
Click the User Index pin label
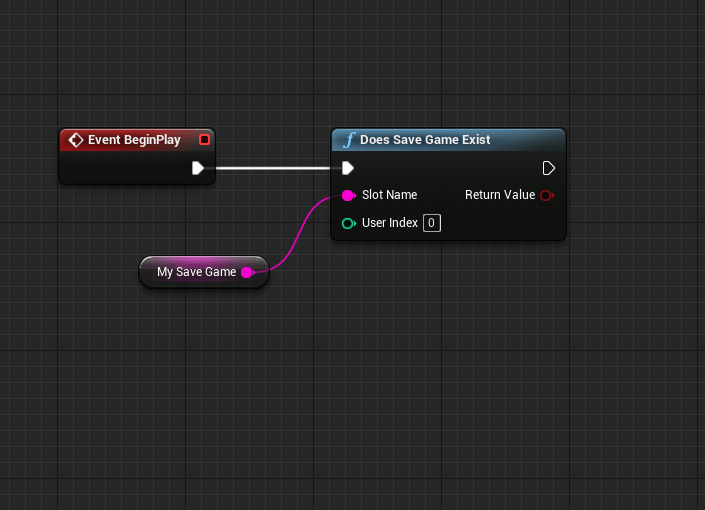(390, 223)
